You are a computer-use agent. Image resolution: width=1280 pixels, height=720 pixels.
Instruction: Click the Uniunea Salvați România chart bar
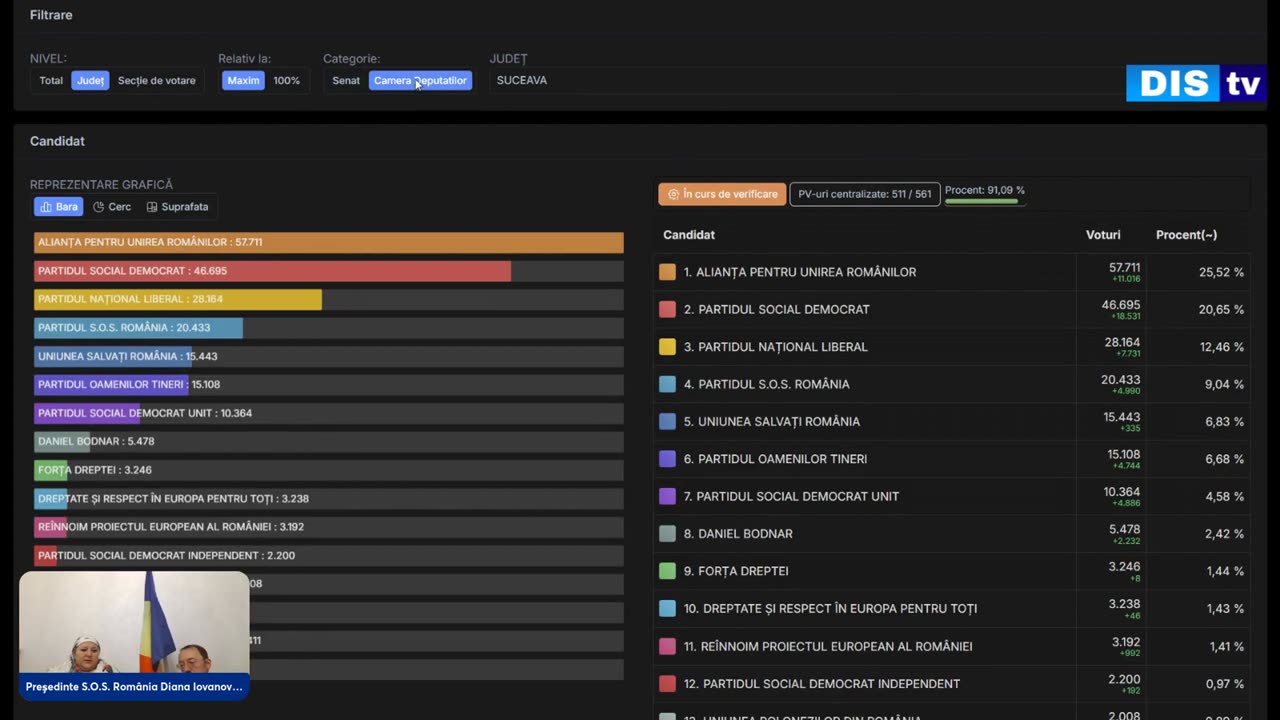click(x=113, y=356)
